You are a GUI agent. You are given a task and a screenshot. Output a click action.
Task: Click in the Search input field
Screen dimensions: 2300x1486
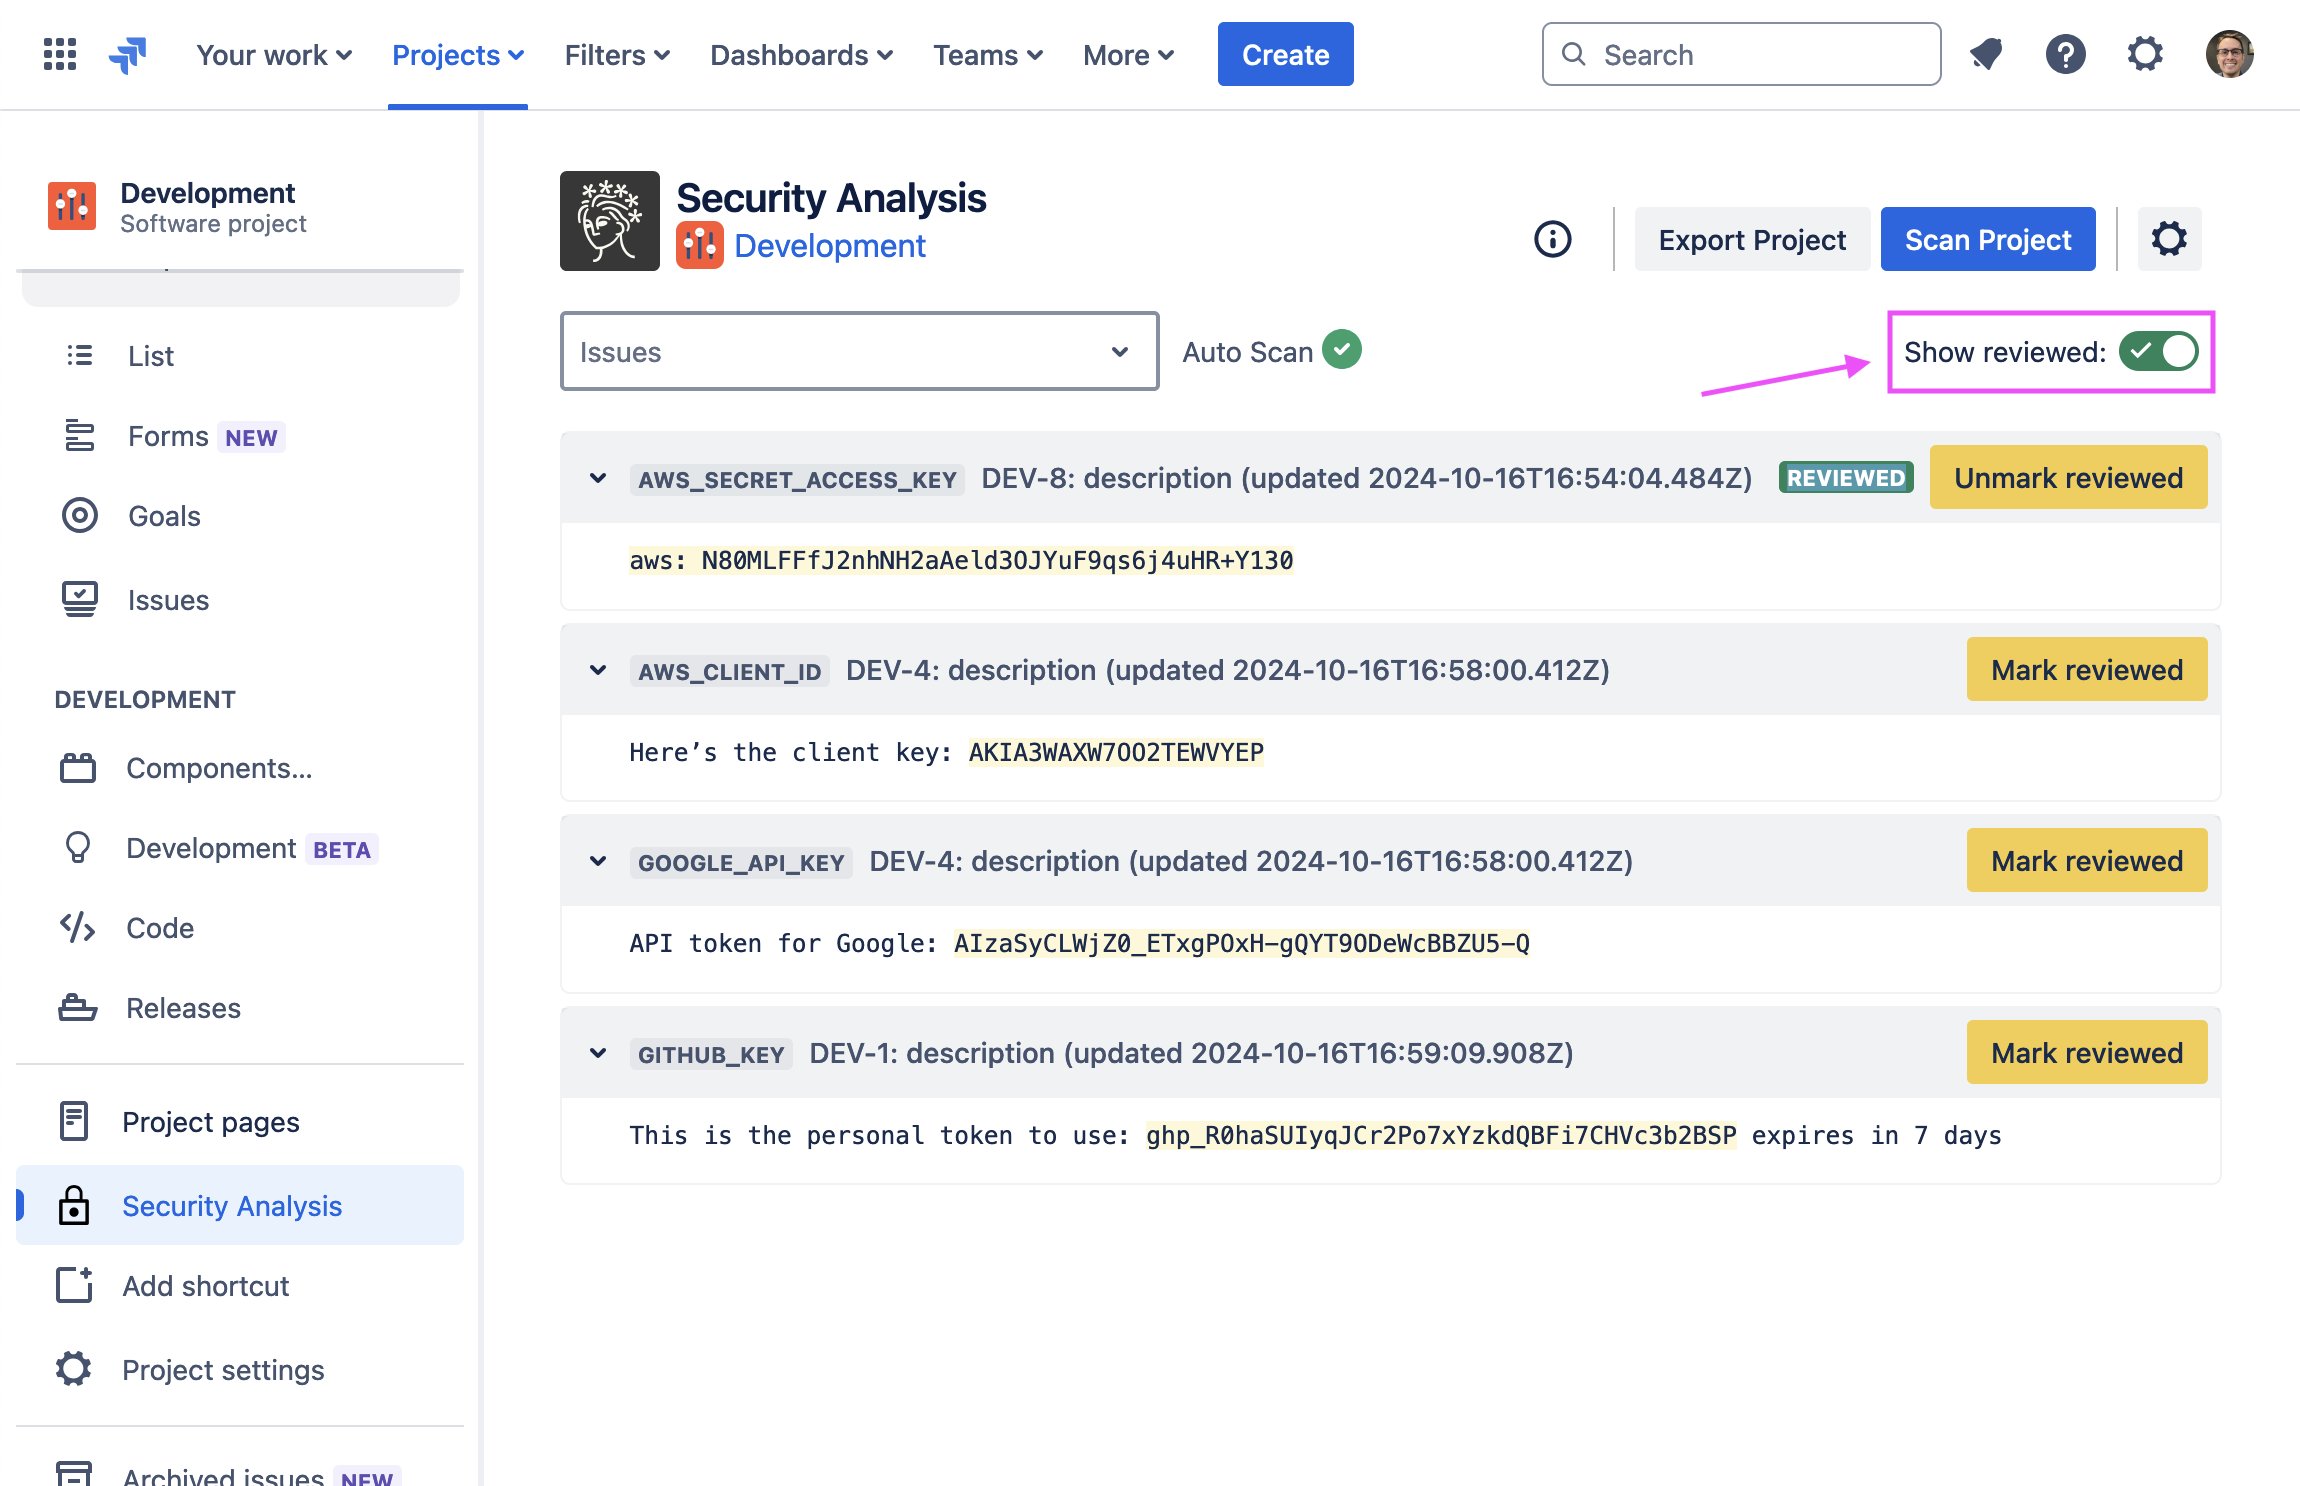(x=1742, y=54)
